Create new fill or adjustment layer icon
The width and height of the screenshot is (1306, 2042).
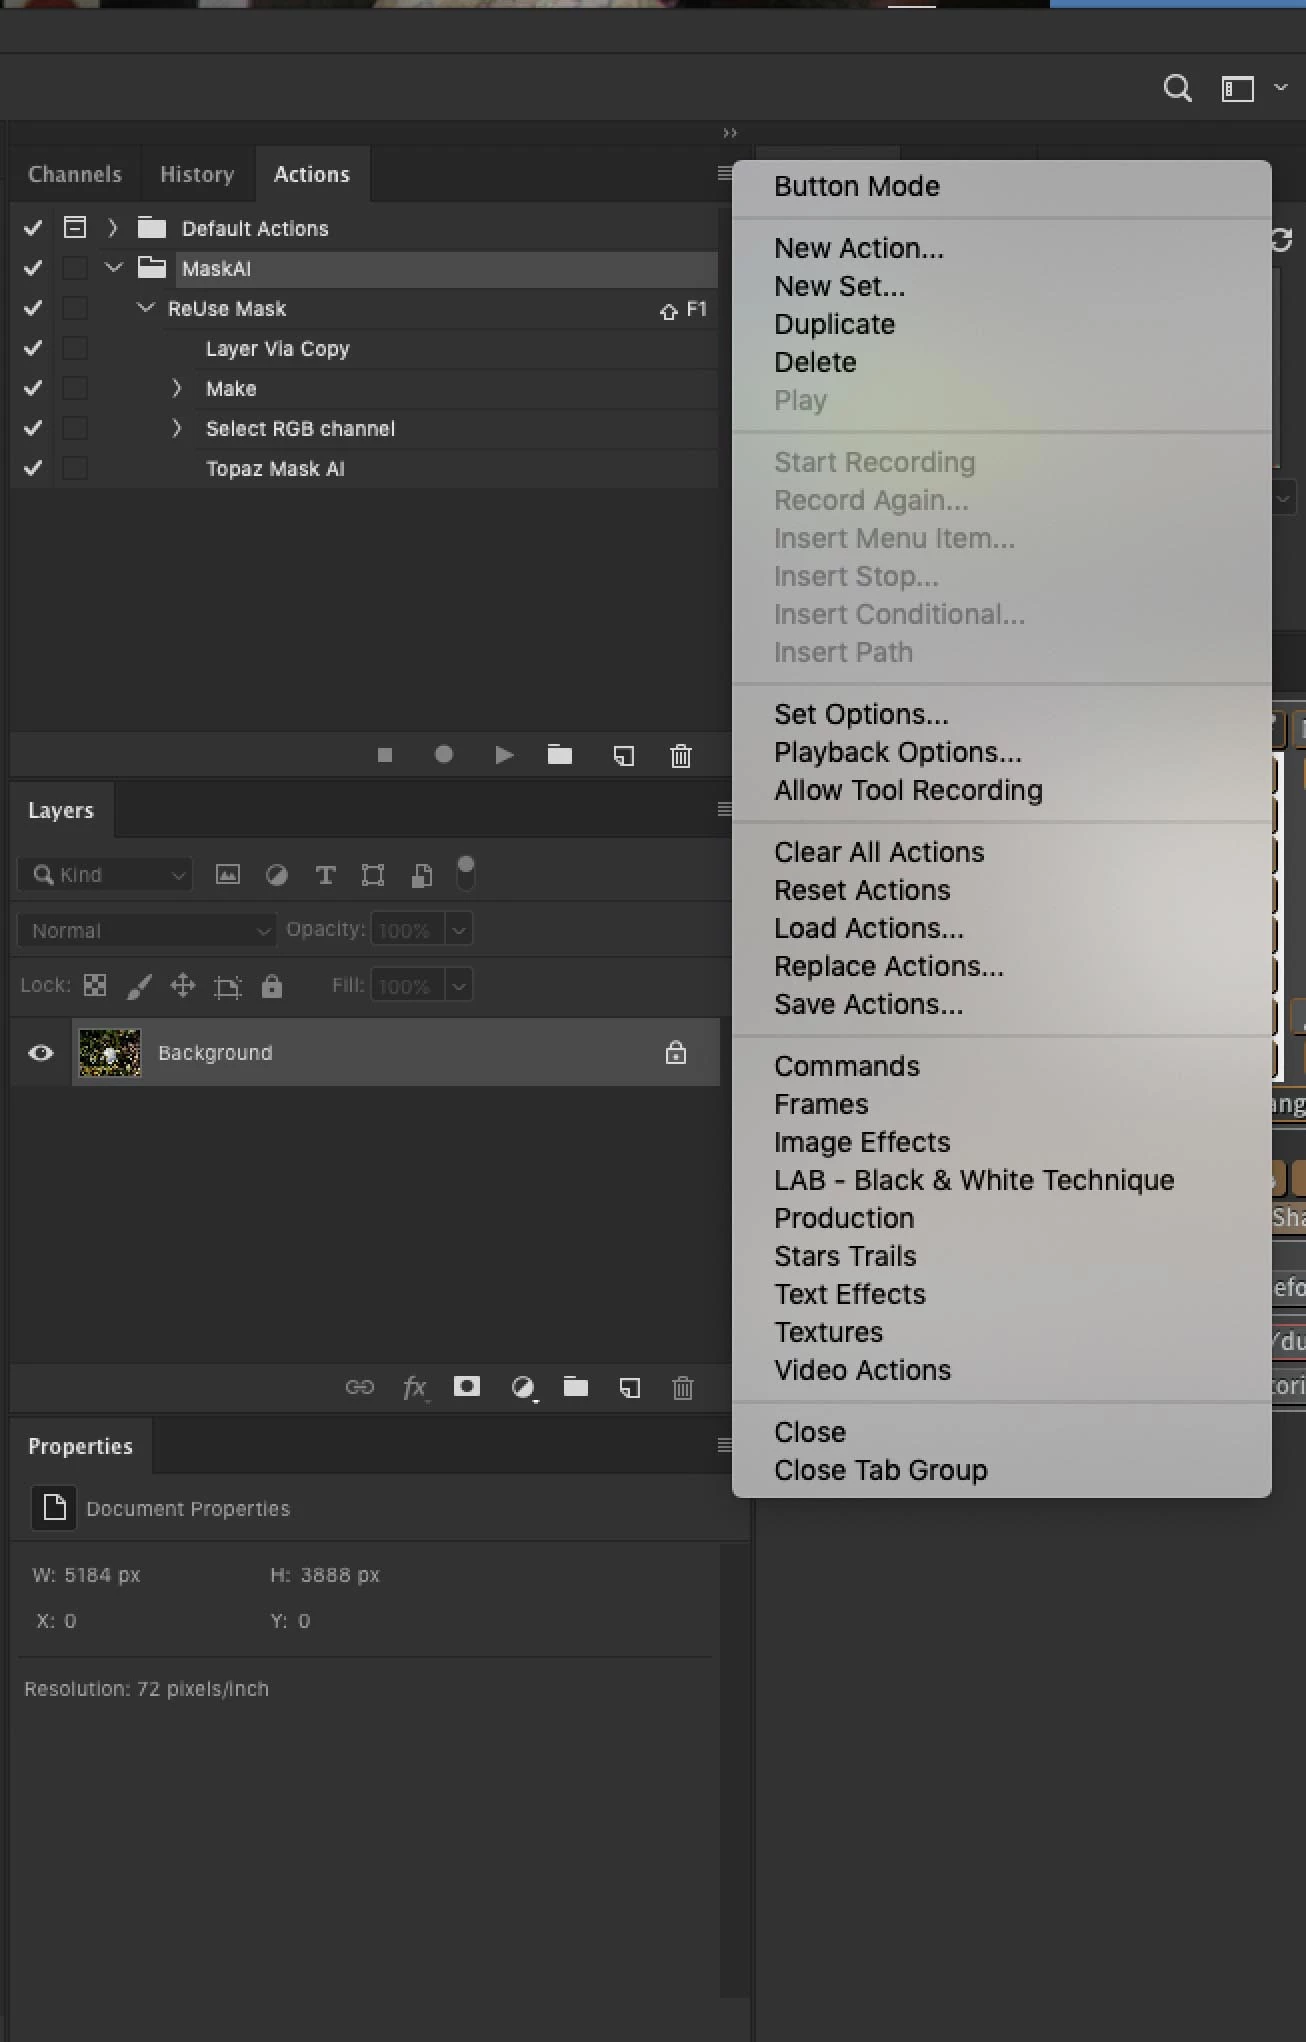point(523,1388)
